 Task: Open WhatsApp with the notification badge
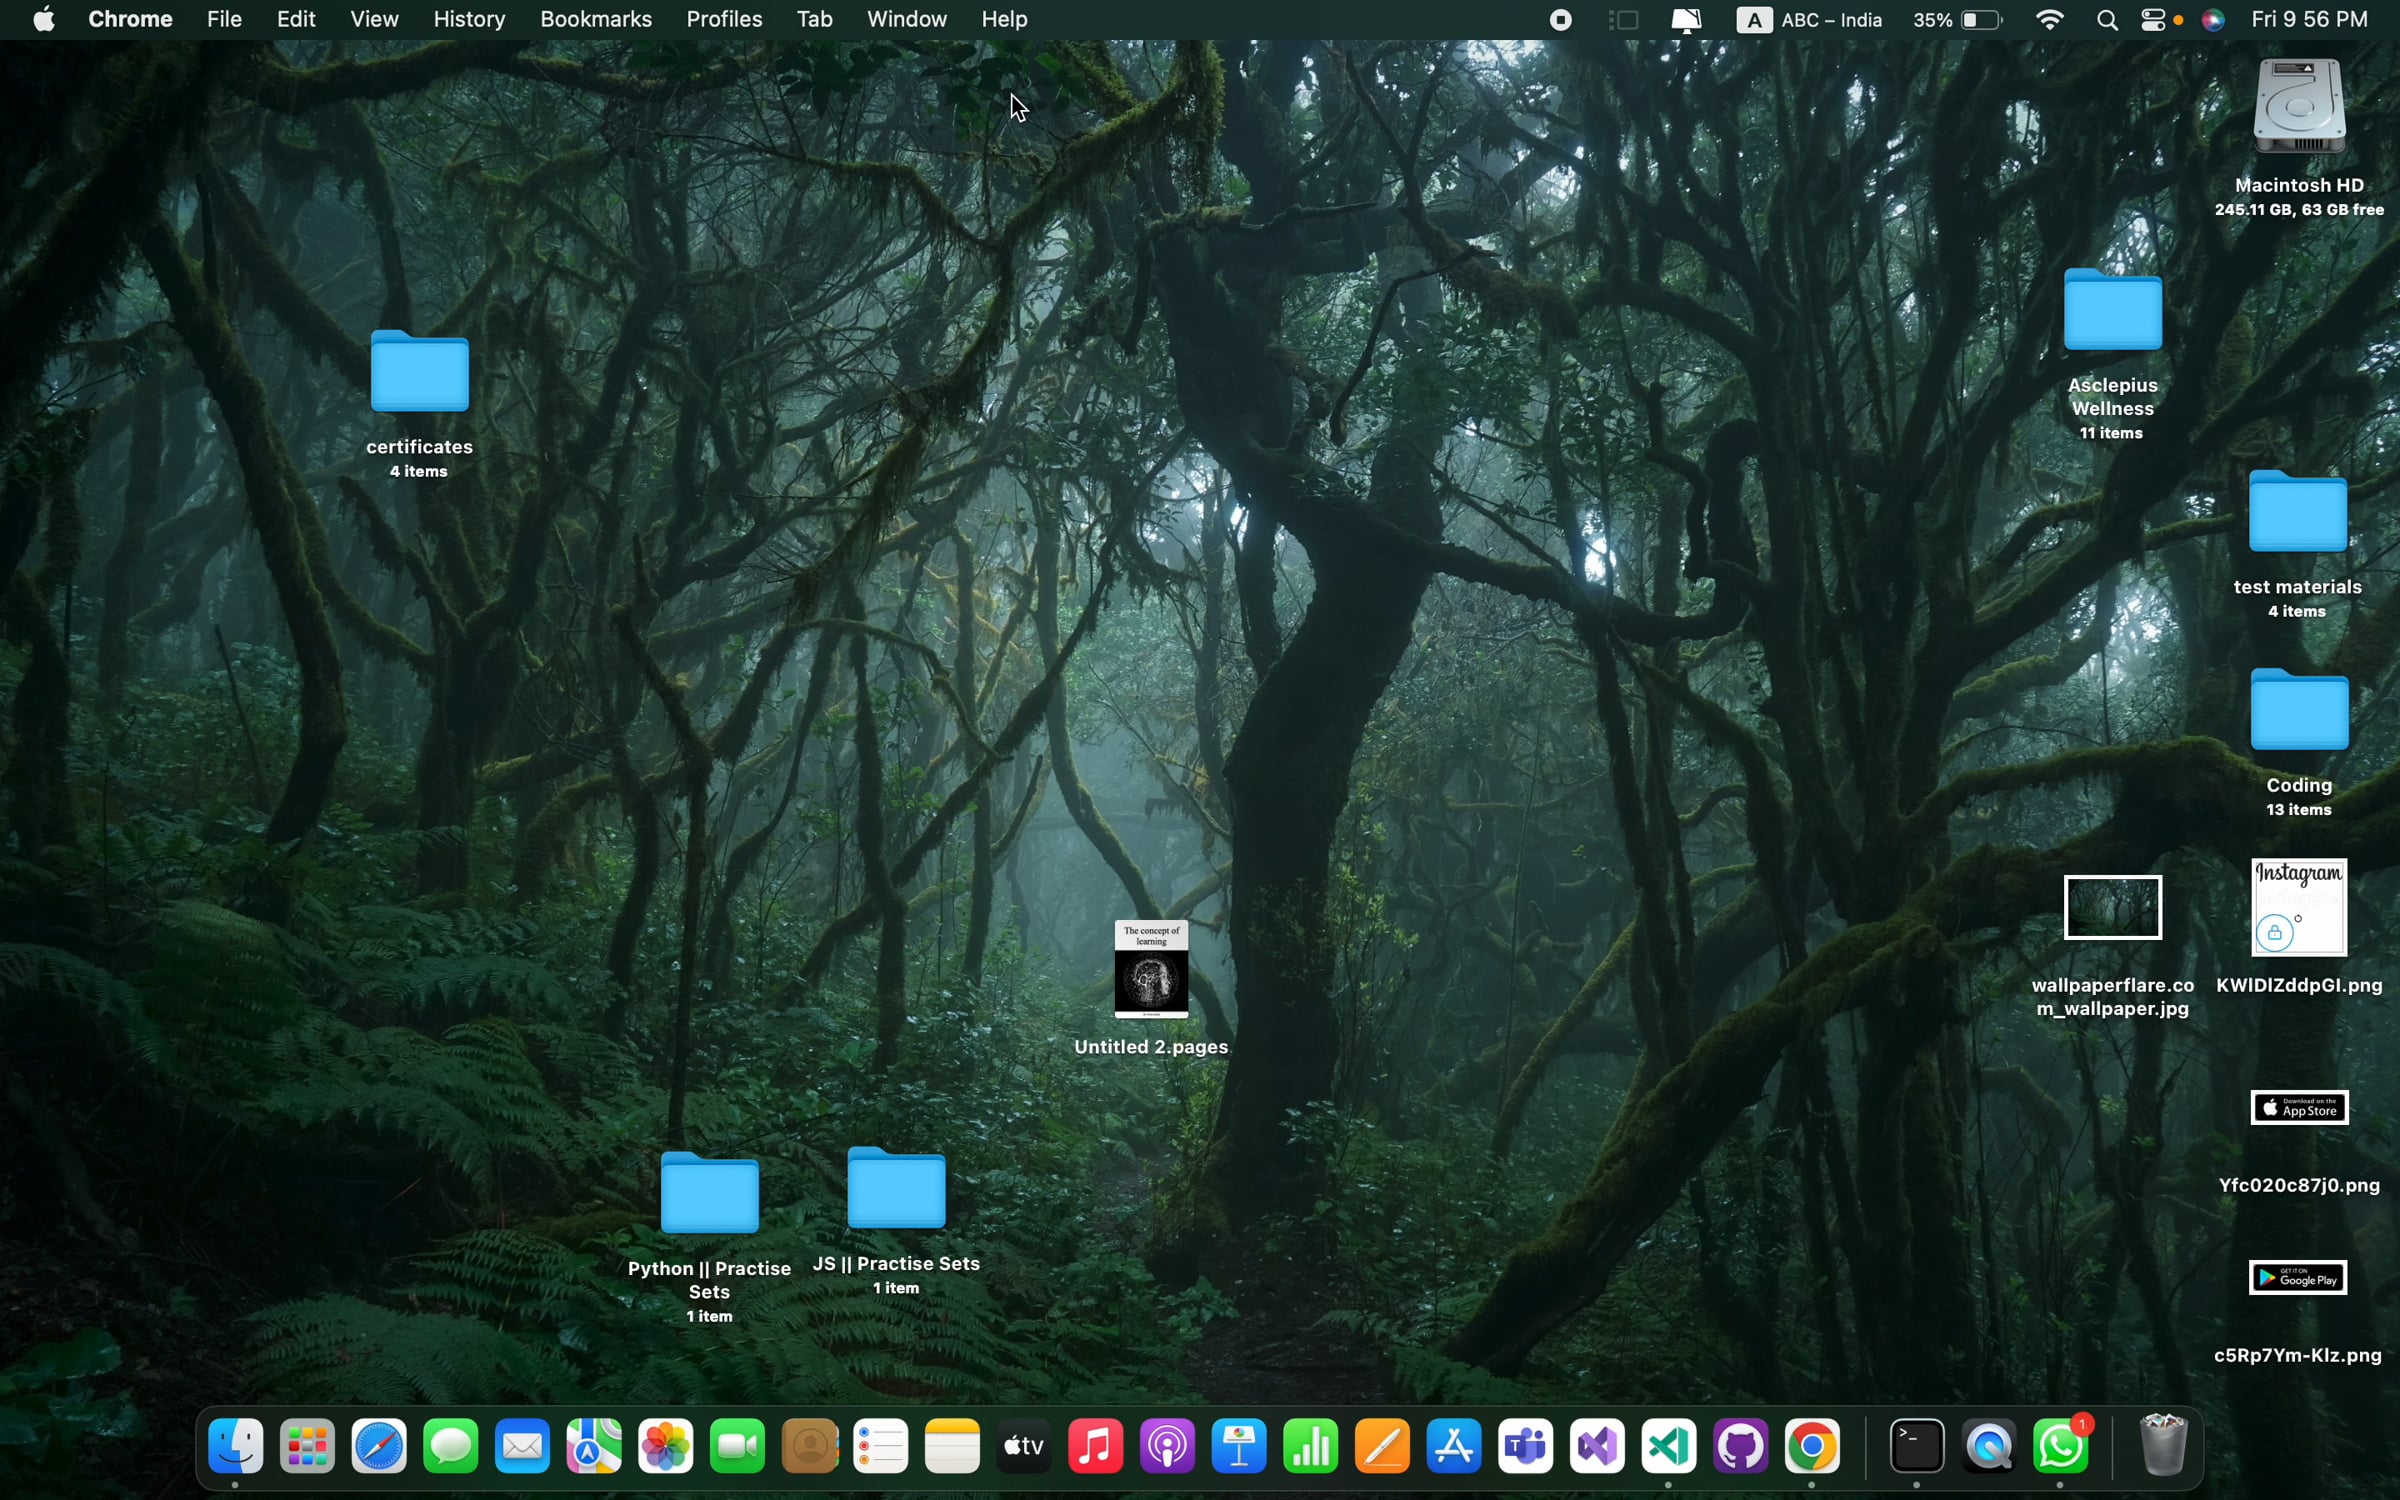tap(2060, 1446)
